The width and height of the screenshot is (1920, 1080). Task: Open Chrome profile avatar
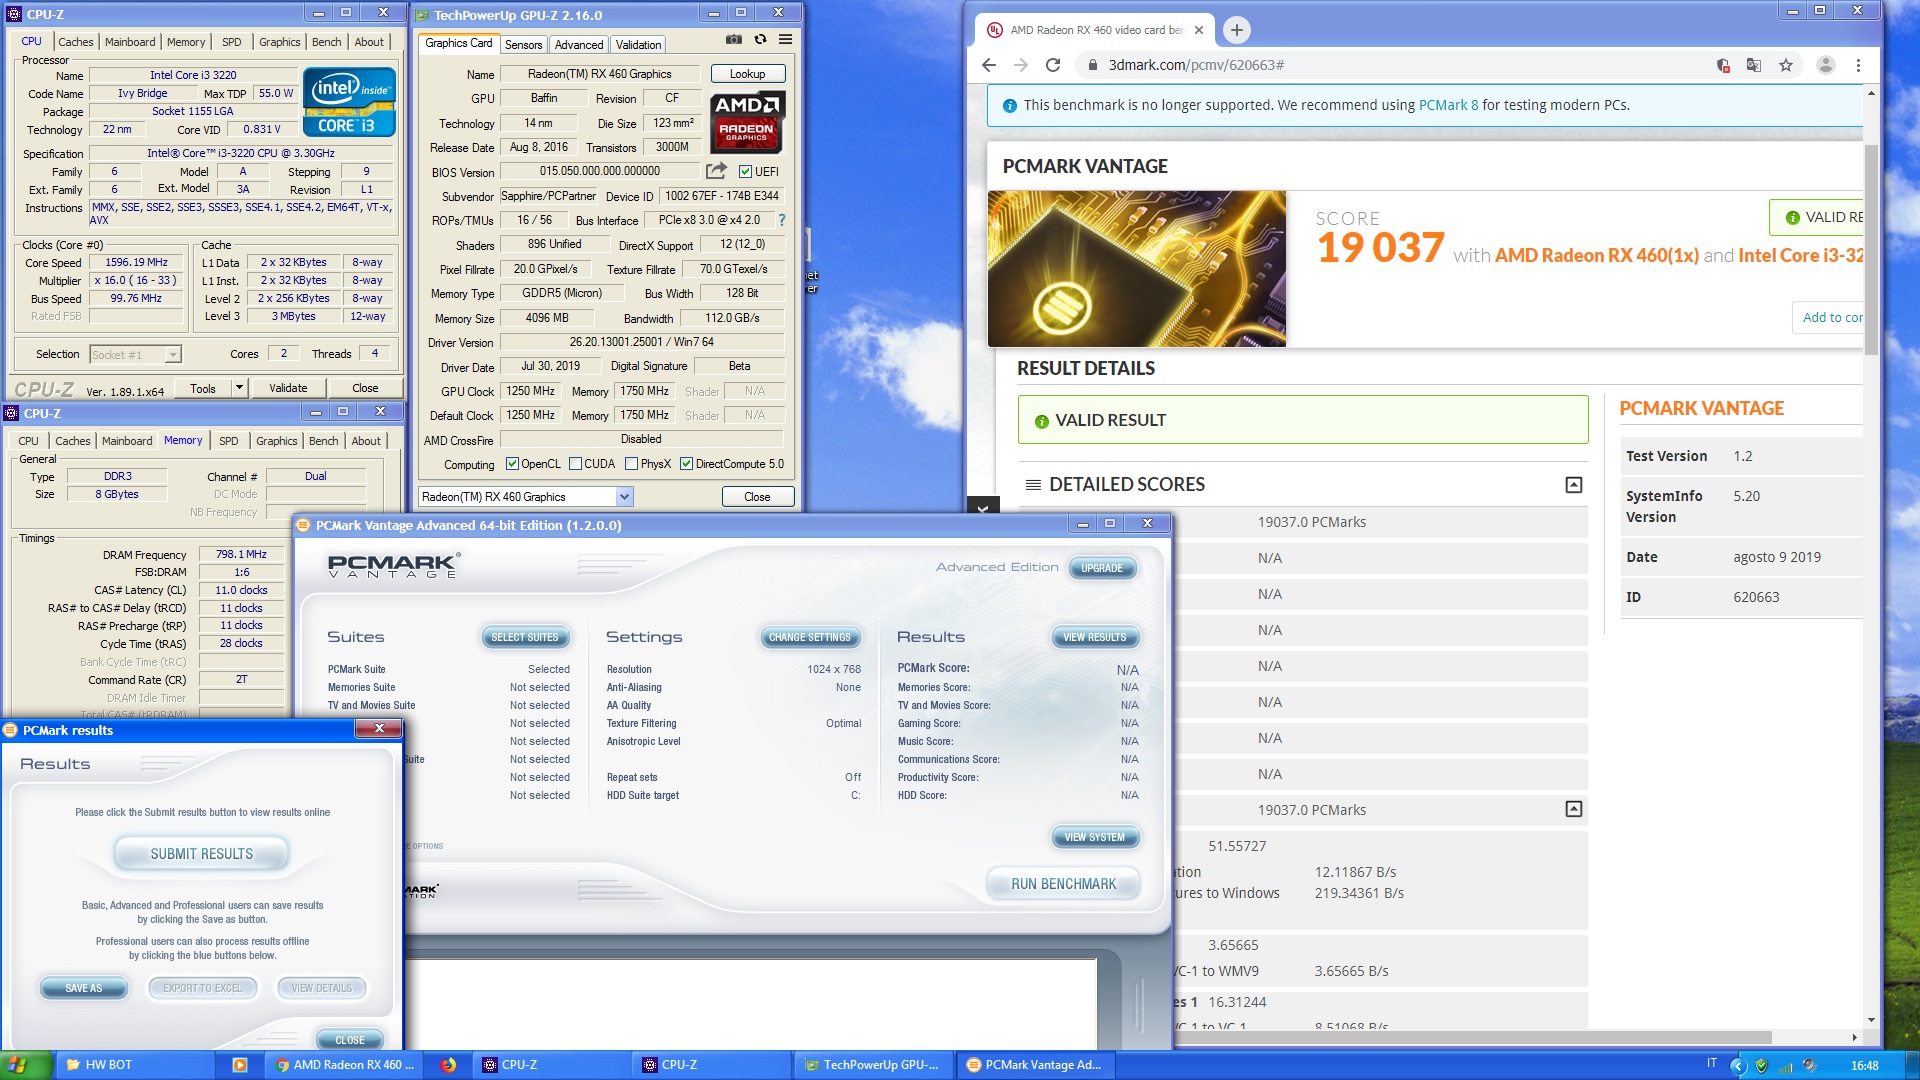tap(1826, 65)
